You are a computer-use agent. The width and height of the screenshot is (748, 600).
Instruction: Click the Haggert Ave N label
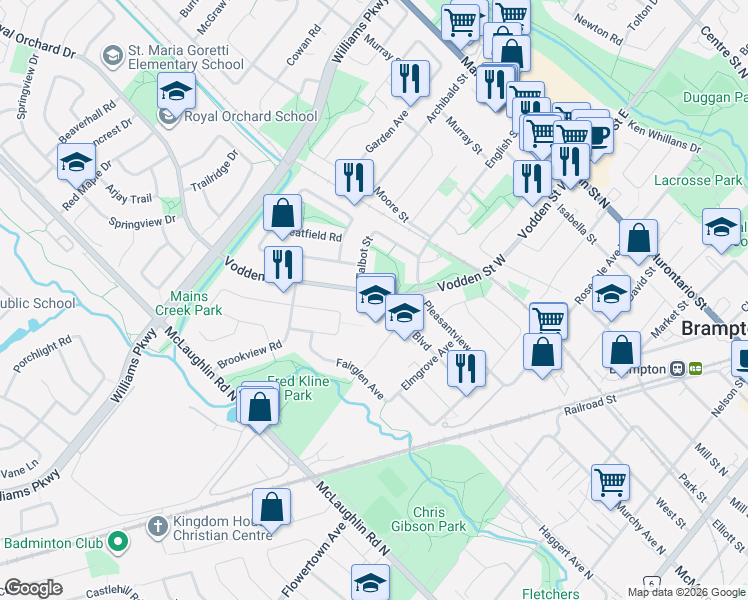[566, 552]
